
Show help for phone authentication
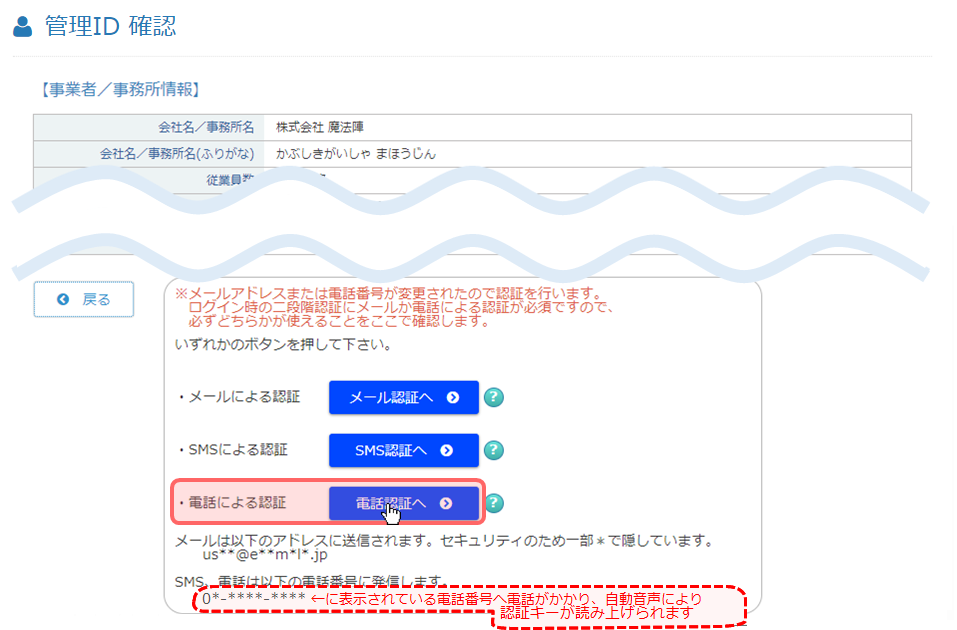tap(494, 503)
